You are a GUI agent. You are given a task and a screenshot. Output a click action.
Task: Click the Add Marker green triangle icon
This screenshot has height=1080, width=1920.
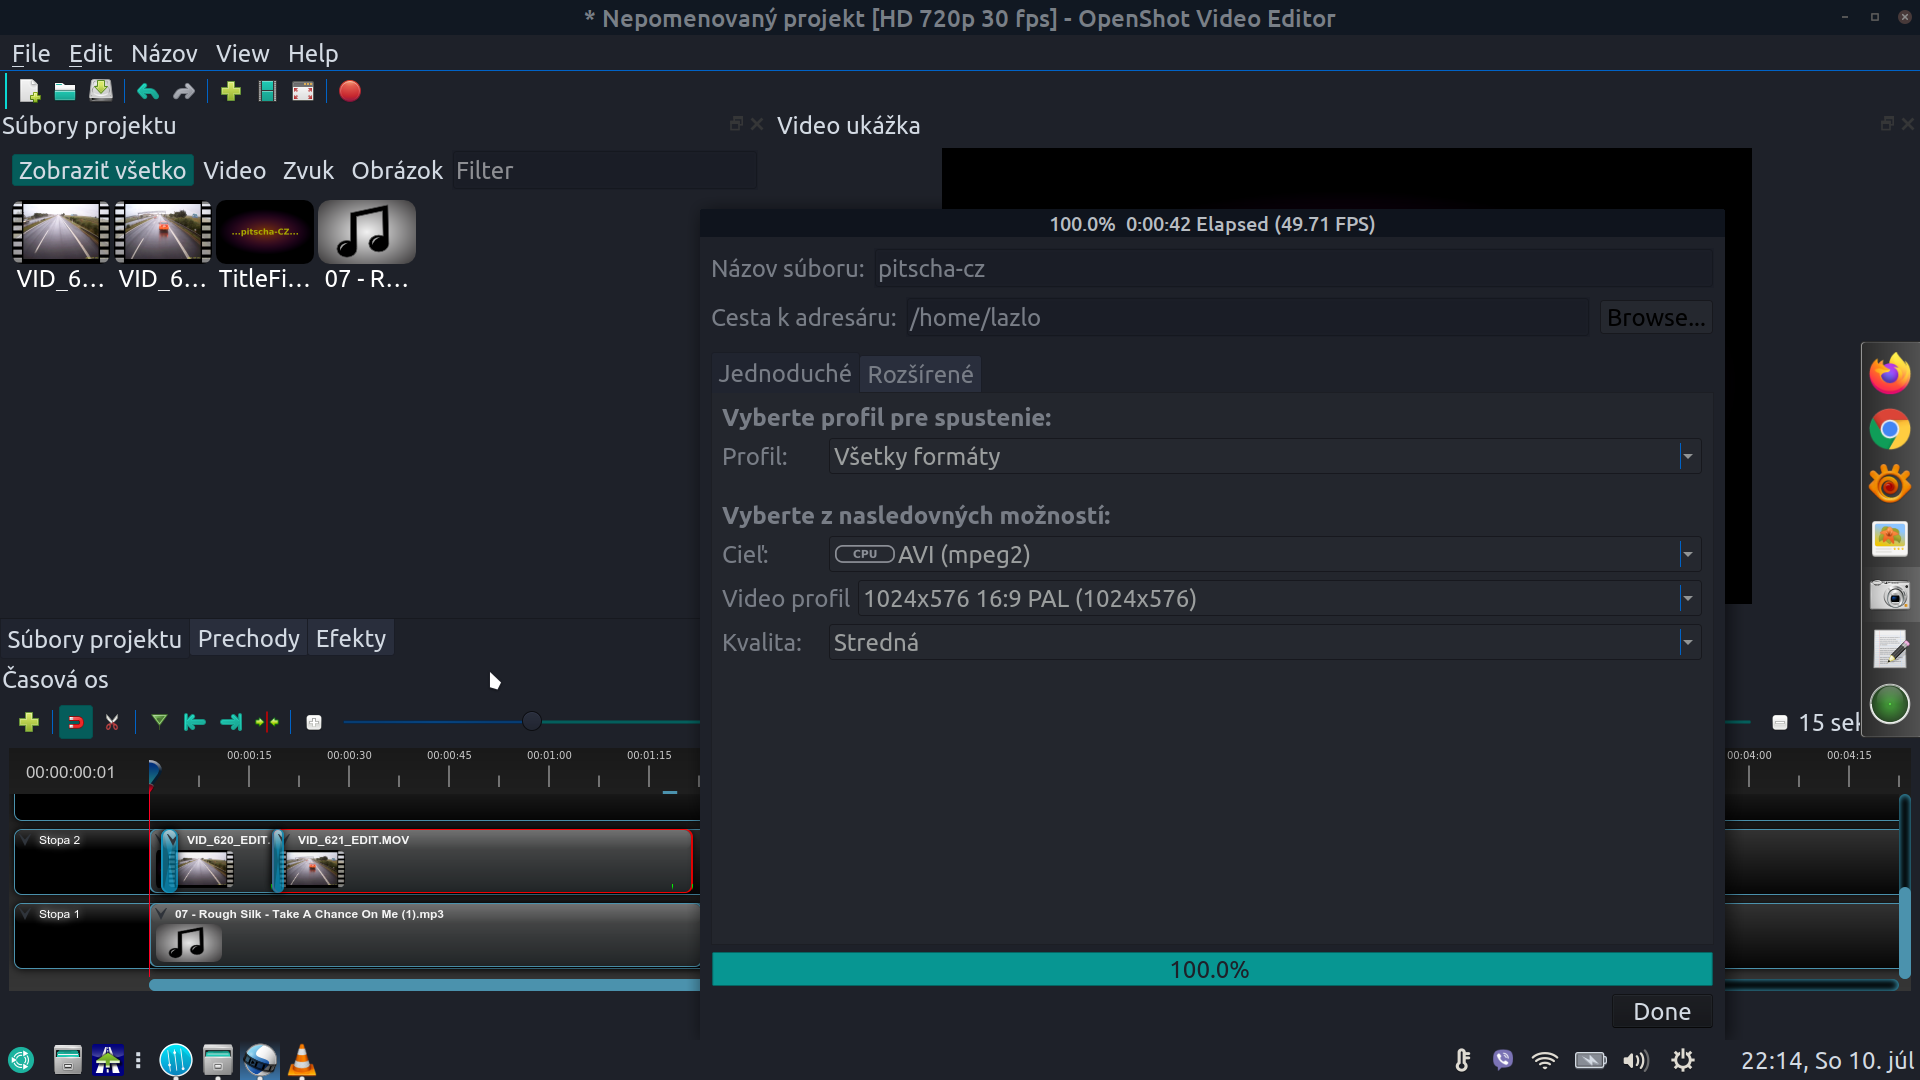point(159,721)
